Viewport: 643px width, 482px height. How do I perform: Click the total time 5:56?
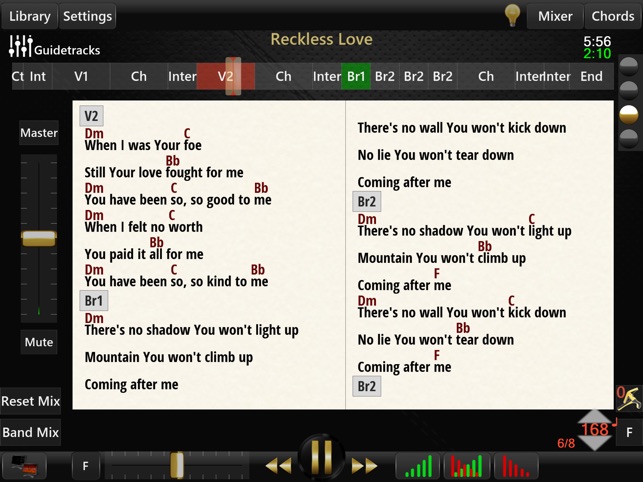pyautogui.click(x=597, y=41)
